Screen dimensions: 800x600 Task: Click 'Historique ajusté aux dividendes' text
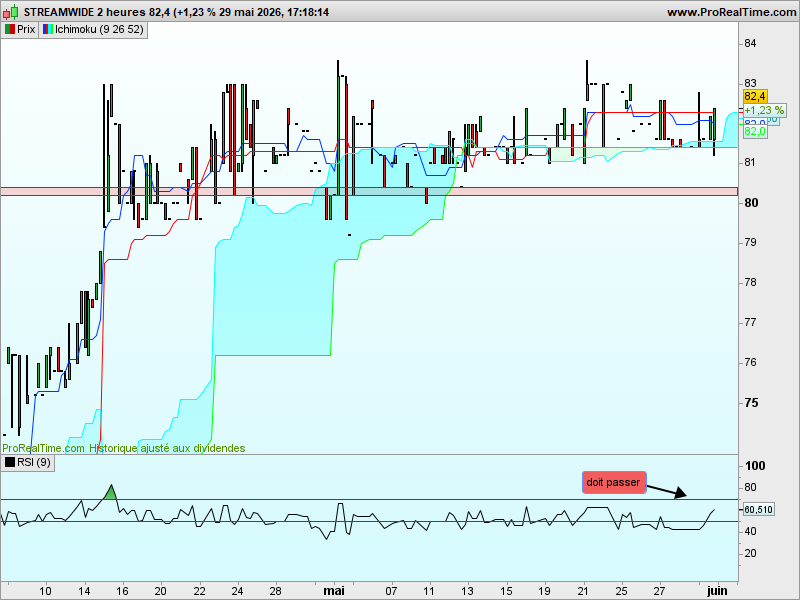[x=167, y=448]
